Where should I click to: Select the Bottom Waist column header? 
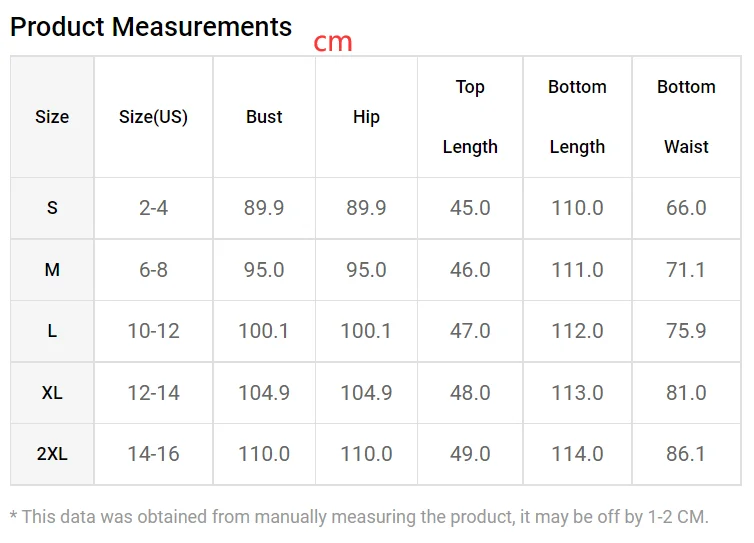(x=686, y=117)
